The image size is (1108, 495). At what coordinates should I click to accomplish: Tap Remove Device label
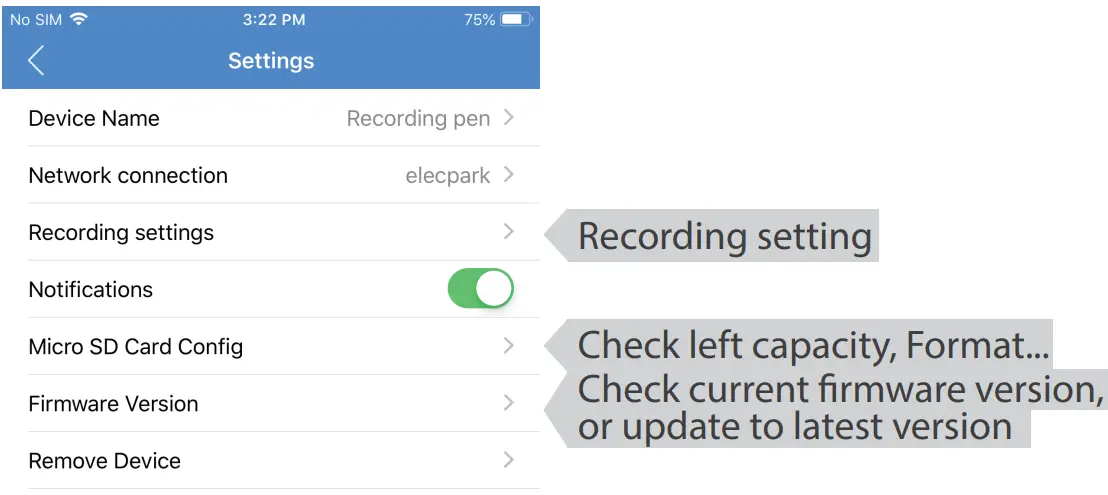(x=105, y=461)
